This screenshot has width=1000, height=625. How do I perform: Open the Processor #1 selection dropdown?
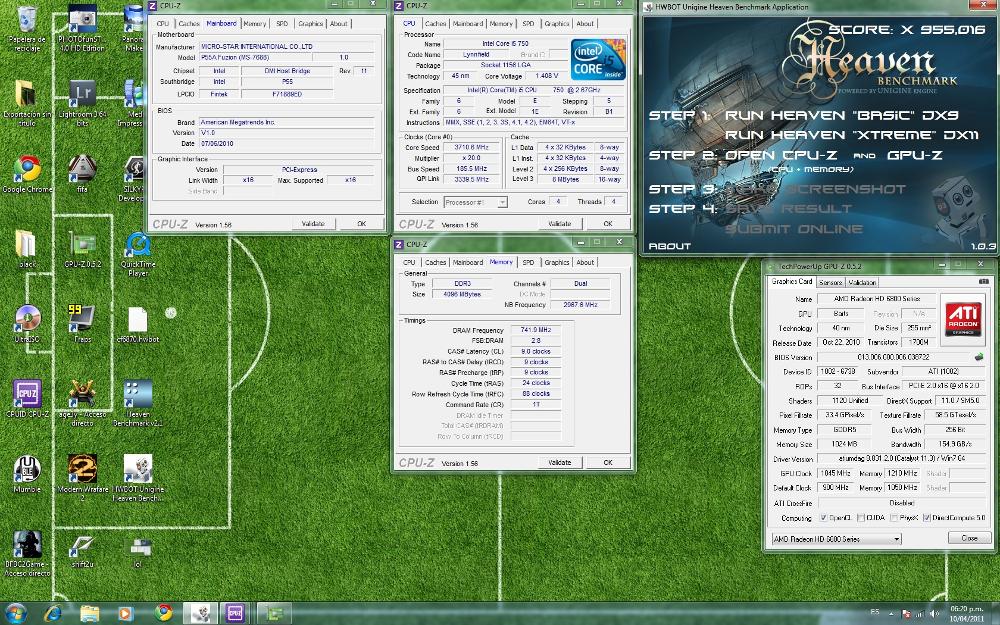coord(475,202)
